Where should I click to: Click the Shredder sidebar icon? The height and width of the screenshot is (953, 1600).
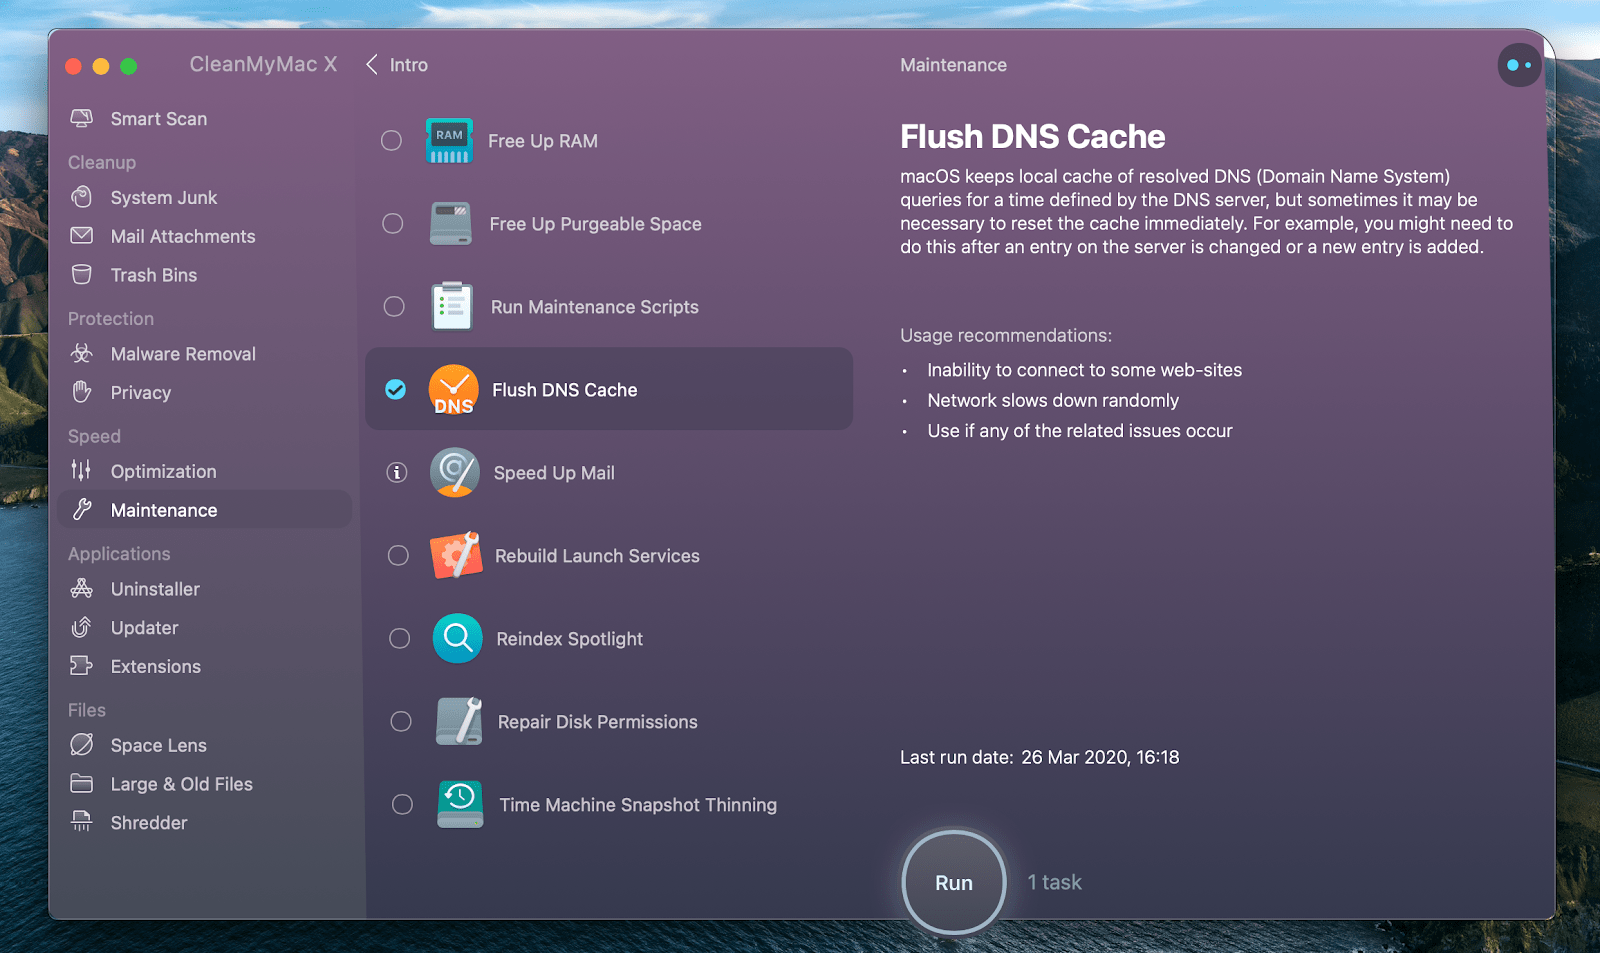pyautogui.click(x=82, y=822)
